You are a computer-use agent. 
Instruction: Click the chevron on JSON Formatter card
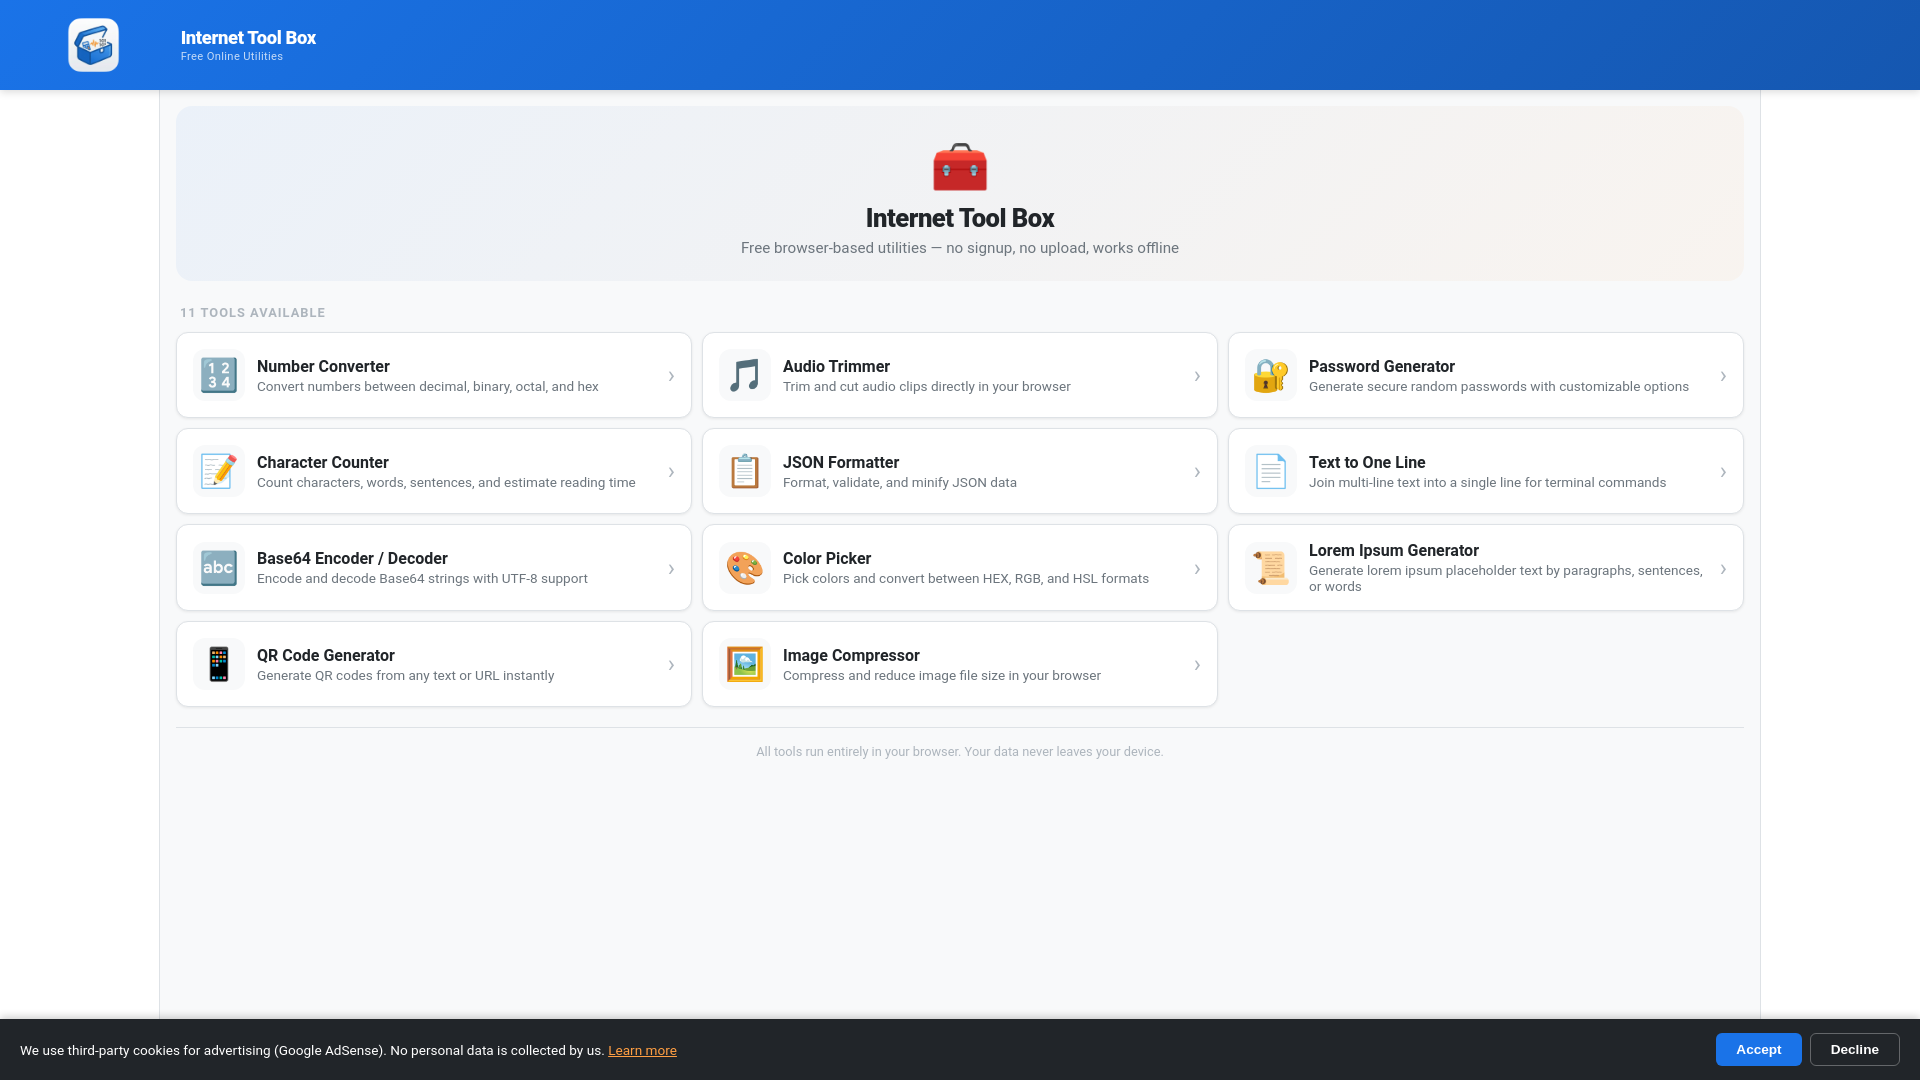(x=1197, y=472)
